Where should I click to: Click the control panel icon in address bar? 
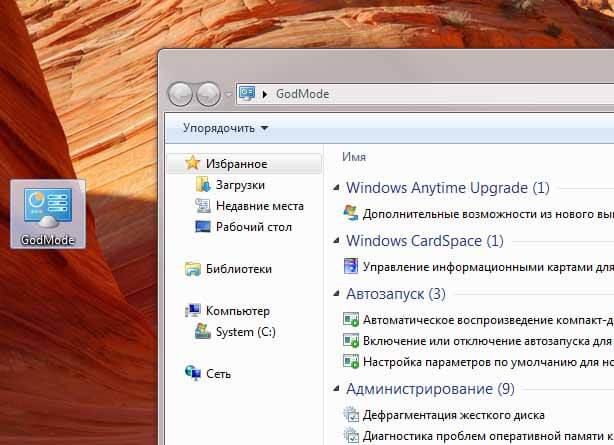[247, 94]
